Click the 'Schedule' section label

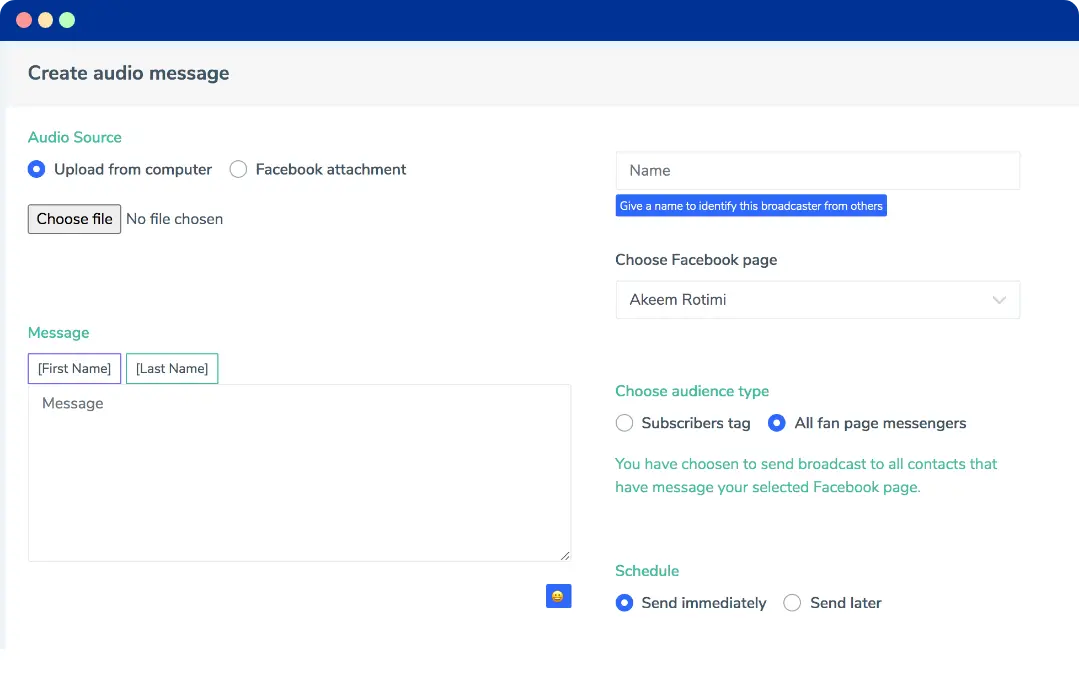[x=647, y=570]
